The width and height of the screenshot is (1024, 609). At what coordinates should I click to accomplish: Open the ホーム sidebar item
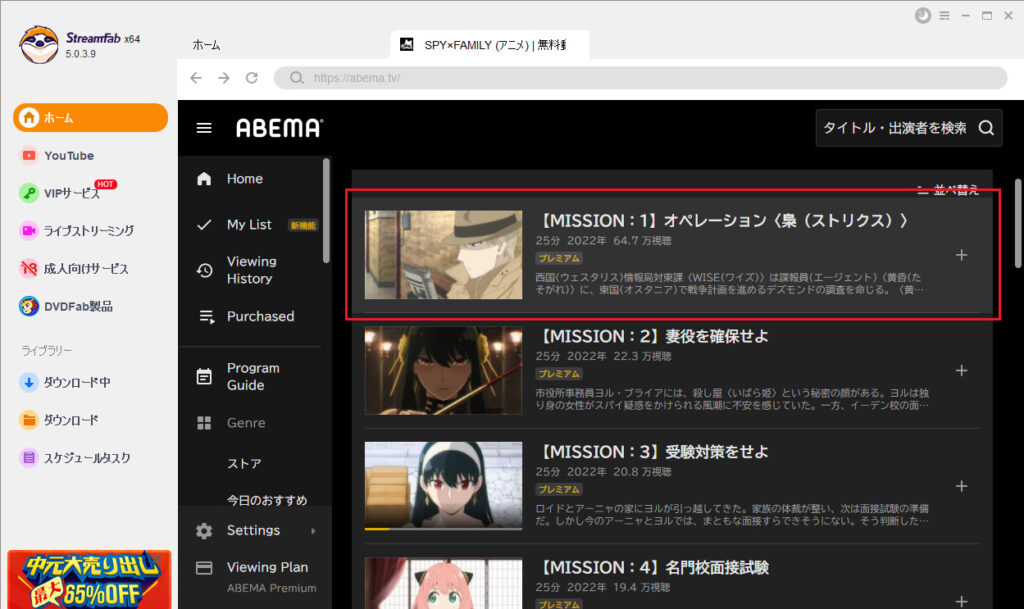(90, 117)
